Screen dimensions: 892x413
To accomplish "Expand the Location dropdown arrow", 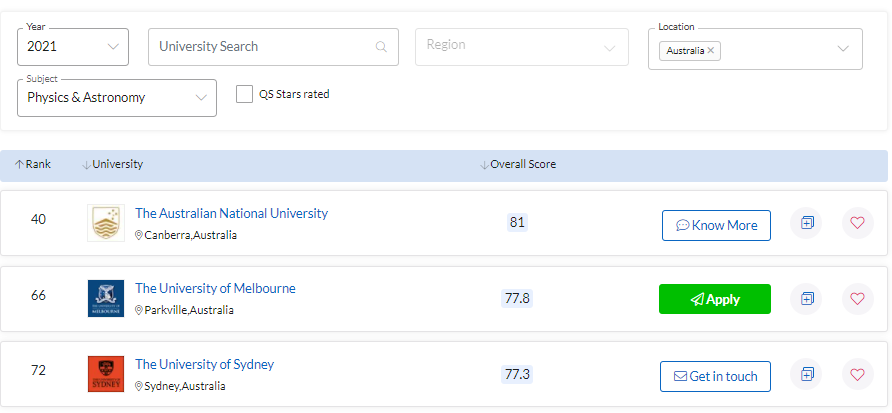I will click(x=843, y=49).
